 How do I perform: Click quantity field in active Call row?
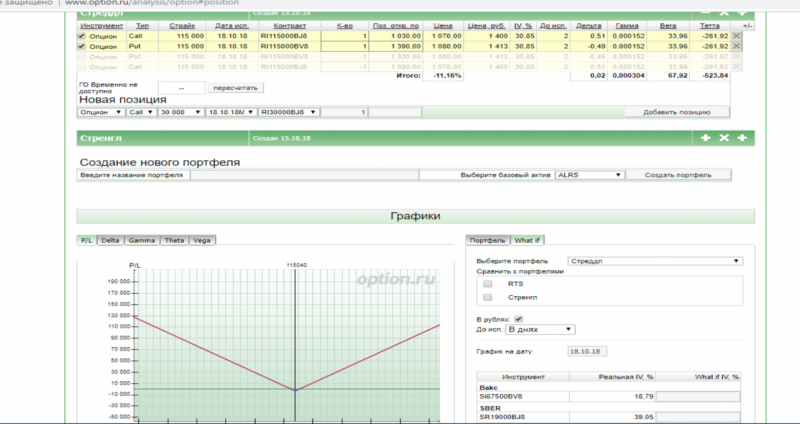(344, 36)
